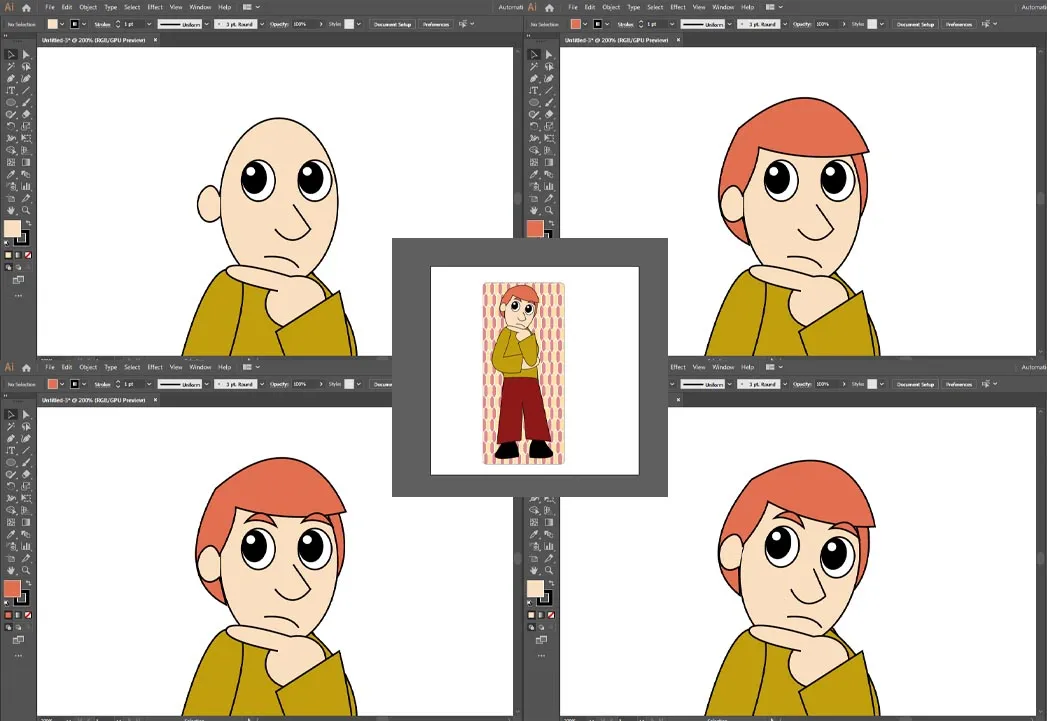Viewport: 1047px width, 721px height.
Task: Click Document Setup button in top-right window
Action: click(x=915, y=24)
